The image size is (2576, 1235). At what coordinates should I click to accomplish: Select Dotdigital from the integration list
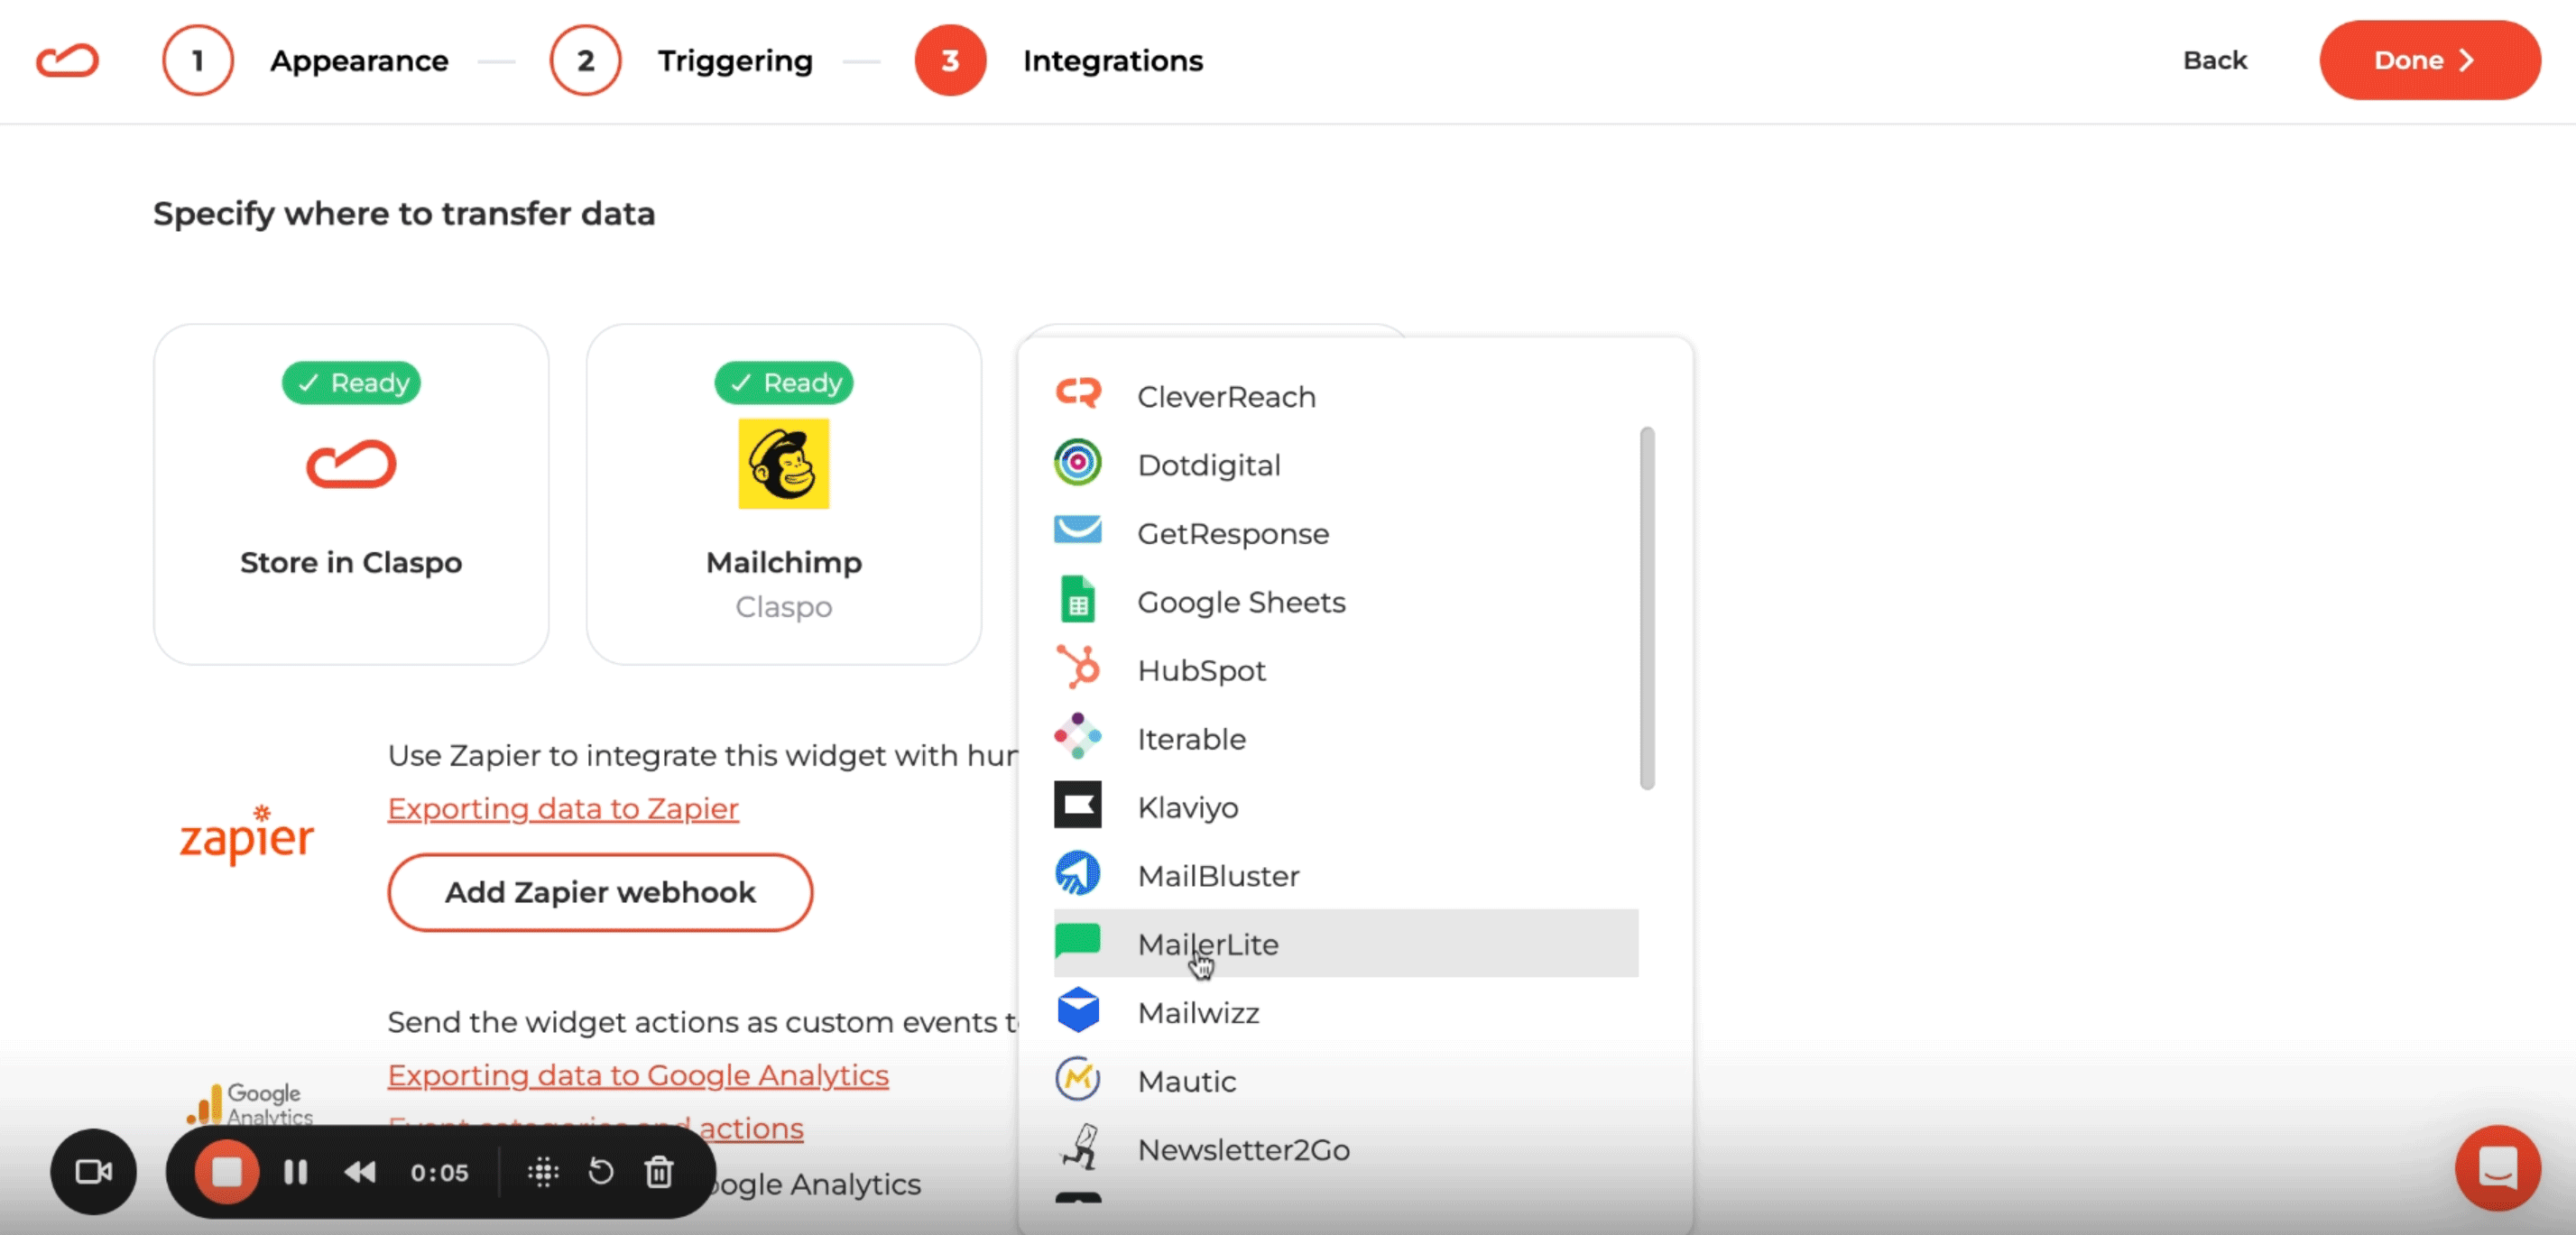[1345, 465]
